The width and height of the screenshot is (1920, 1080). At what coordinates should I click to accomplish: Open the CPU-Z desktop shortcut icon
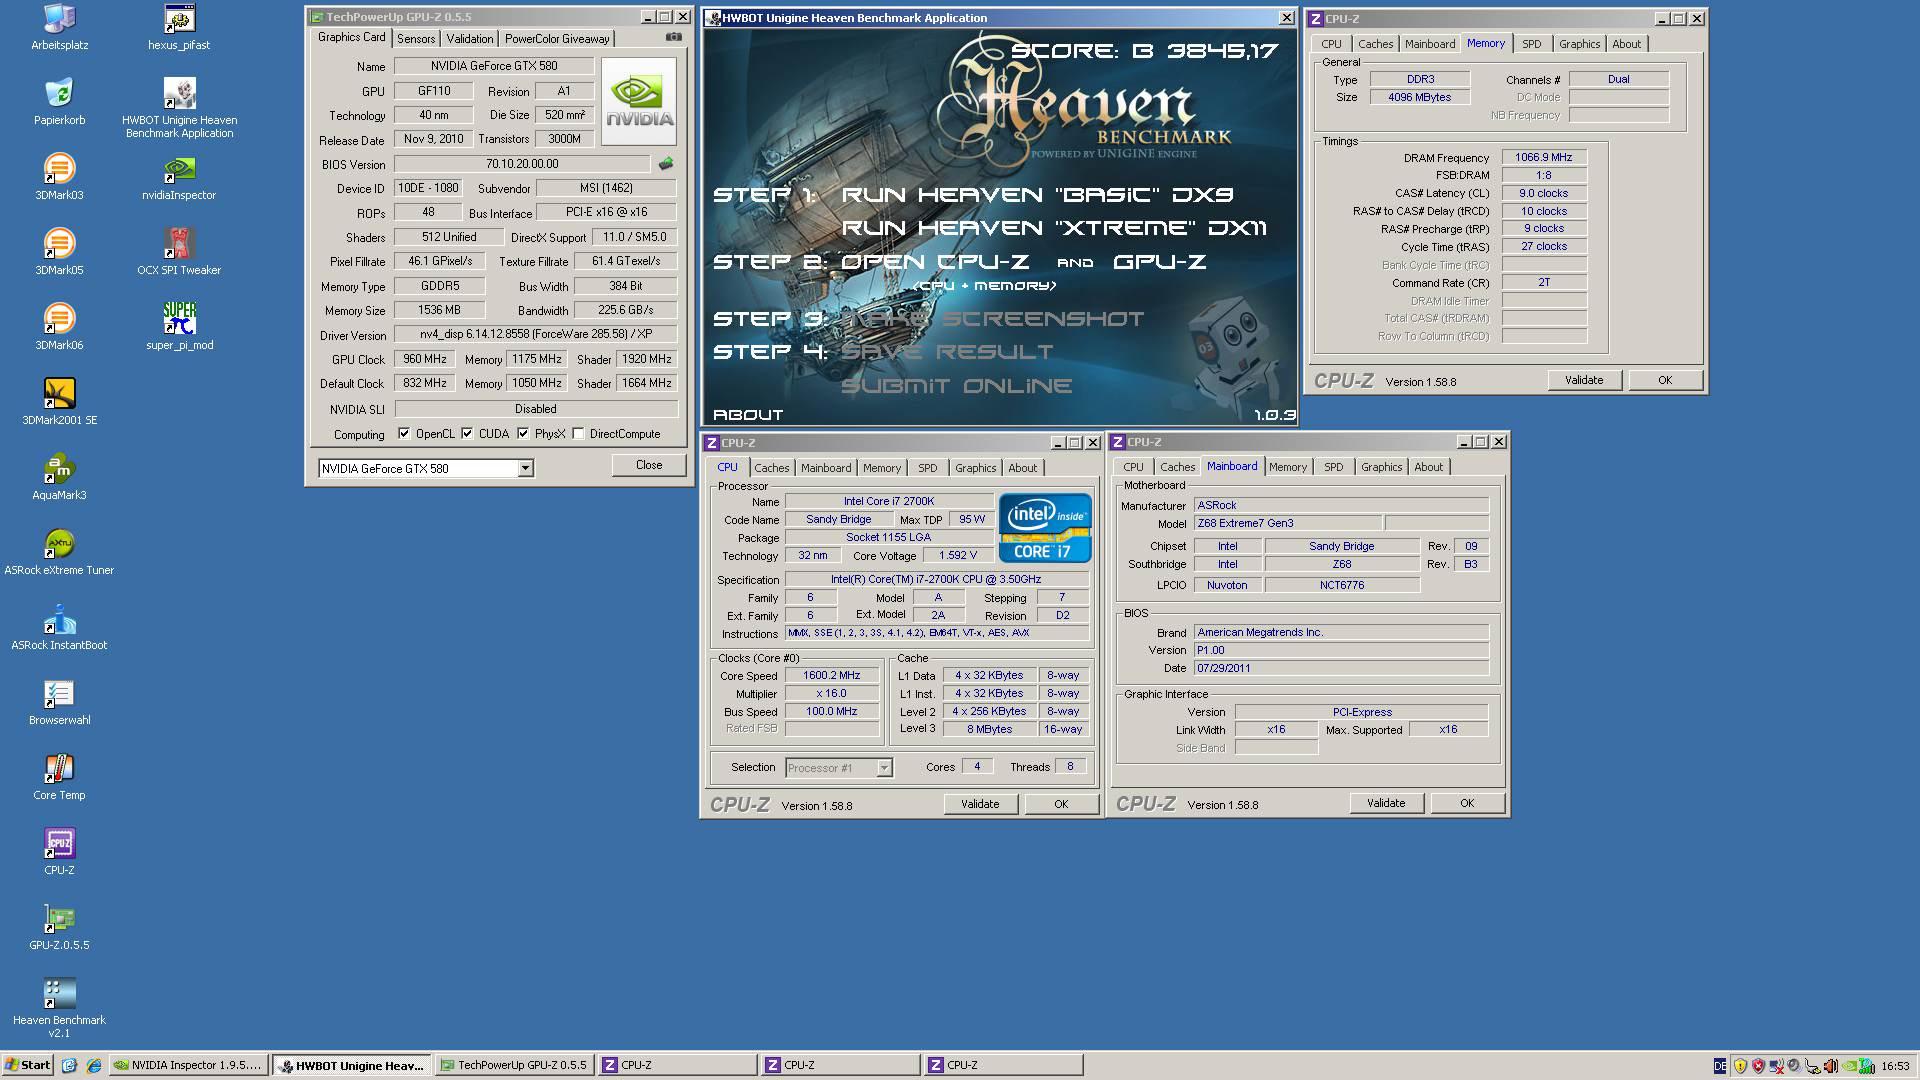(59, 852)
